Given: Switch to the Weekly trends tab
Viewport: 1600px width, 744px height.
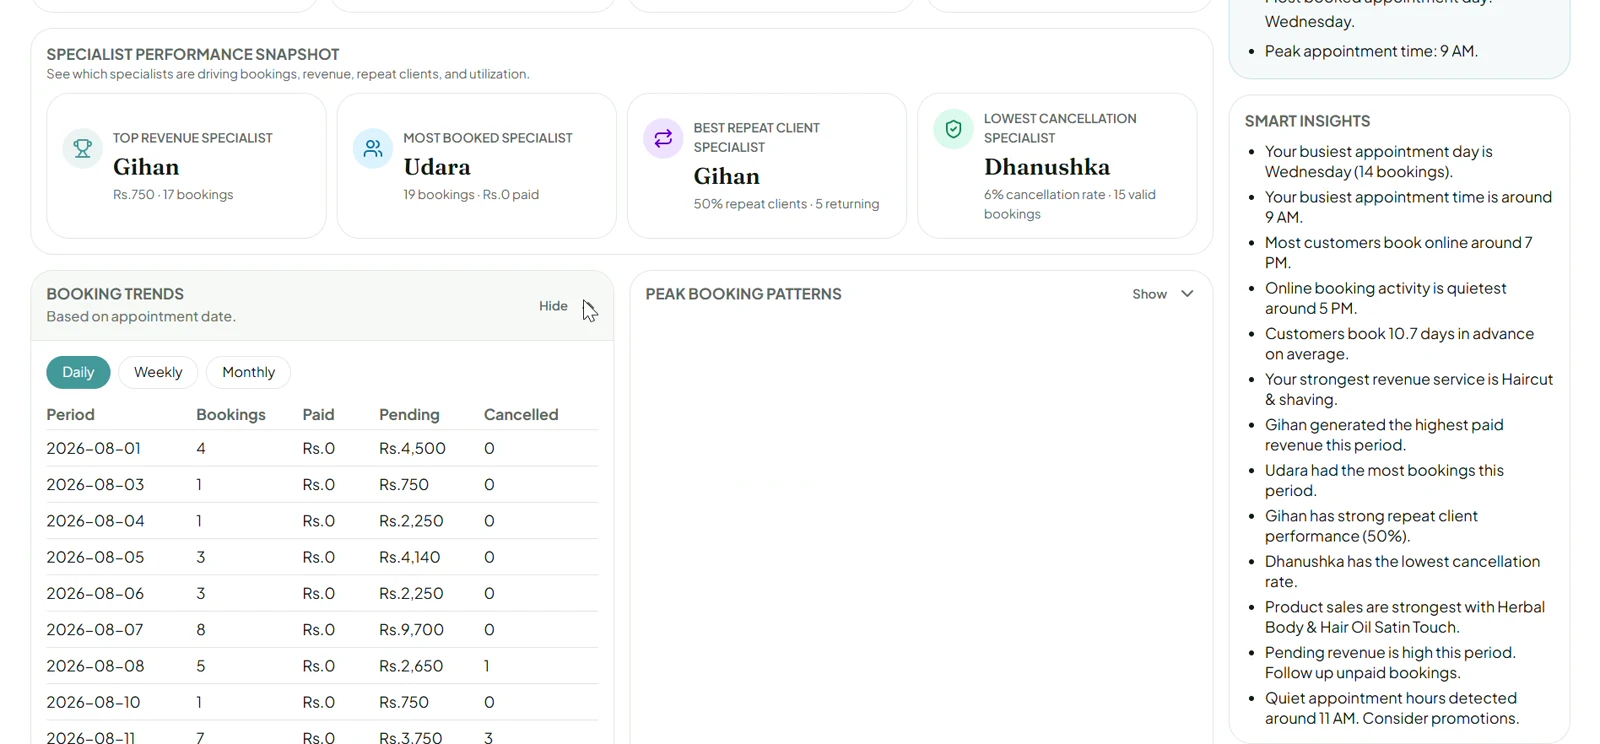Looking at the screenshot, I should (x=158, y=372).
